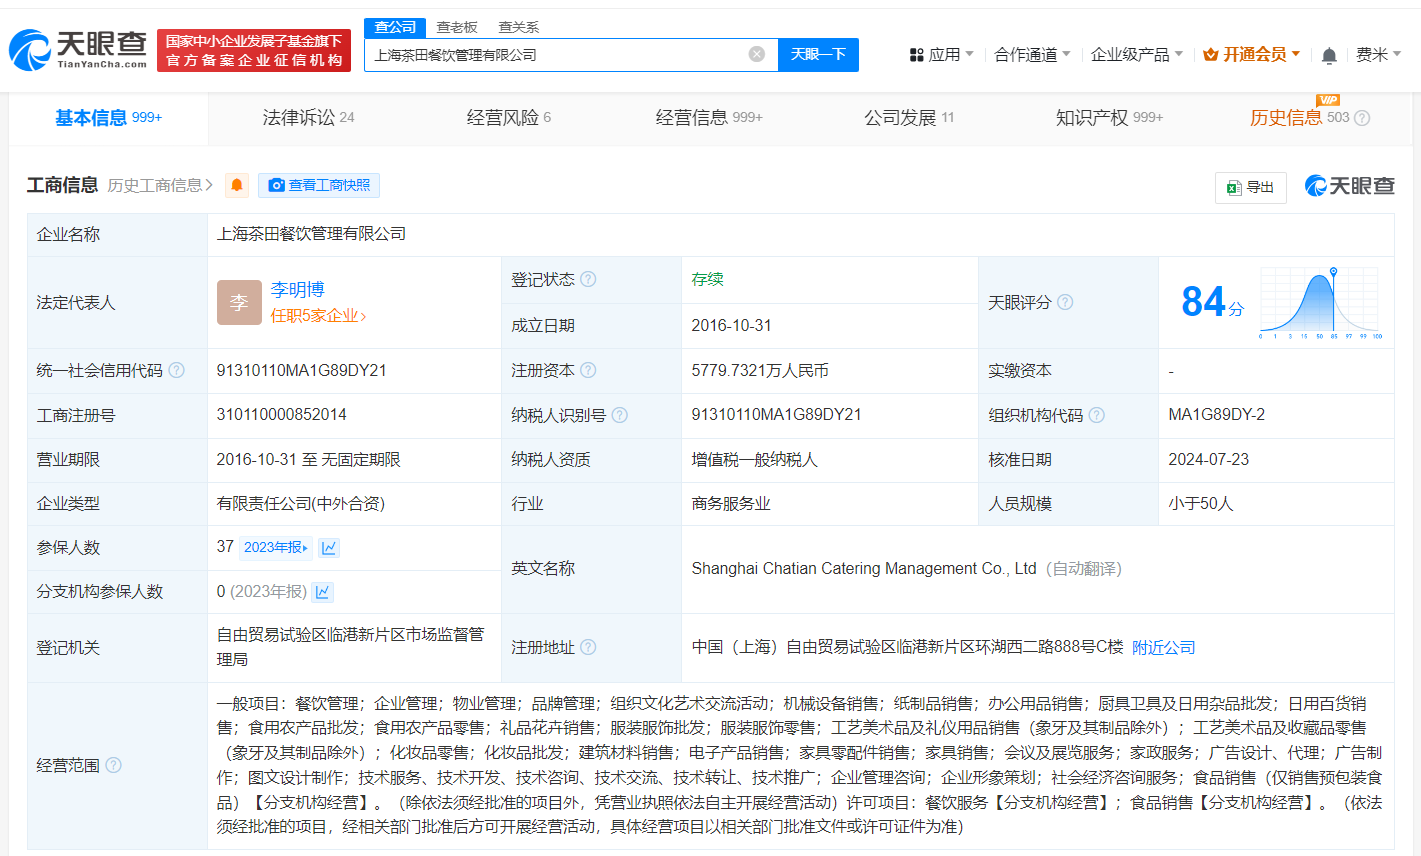This screenshot has height=856, width=1421.
Task: Switch to the 查老板 search tab
Action: (x=455, y=27)
